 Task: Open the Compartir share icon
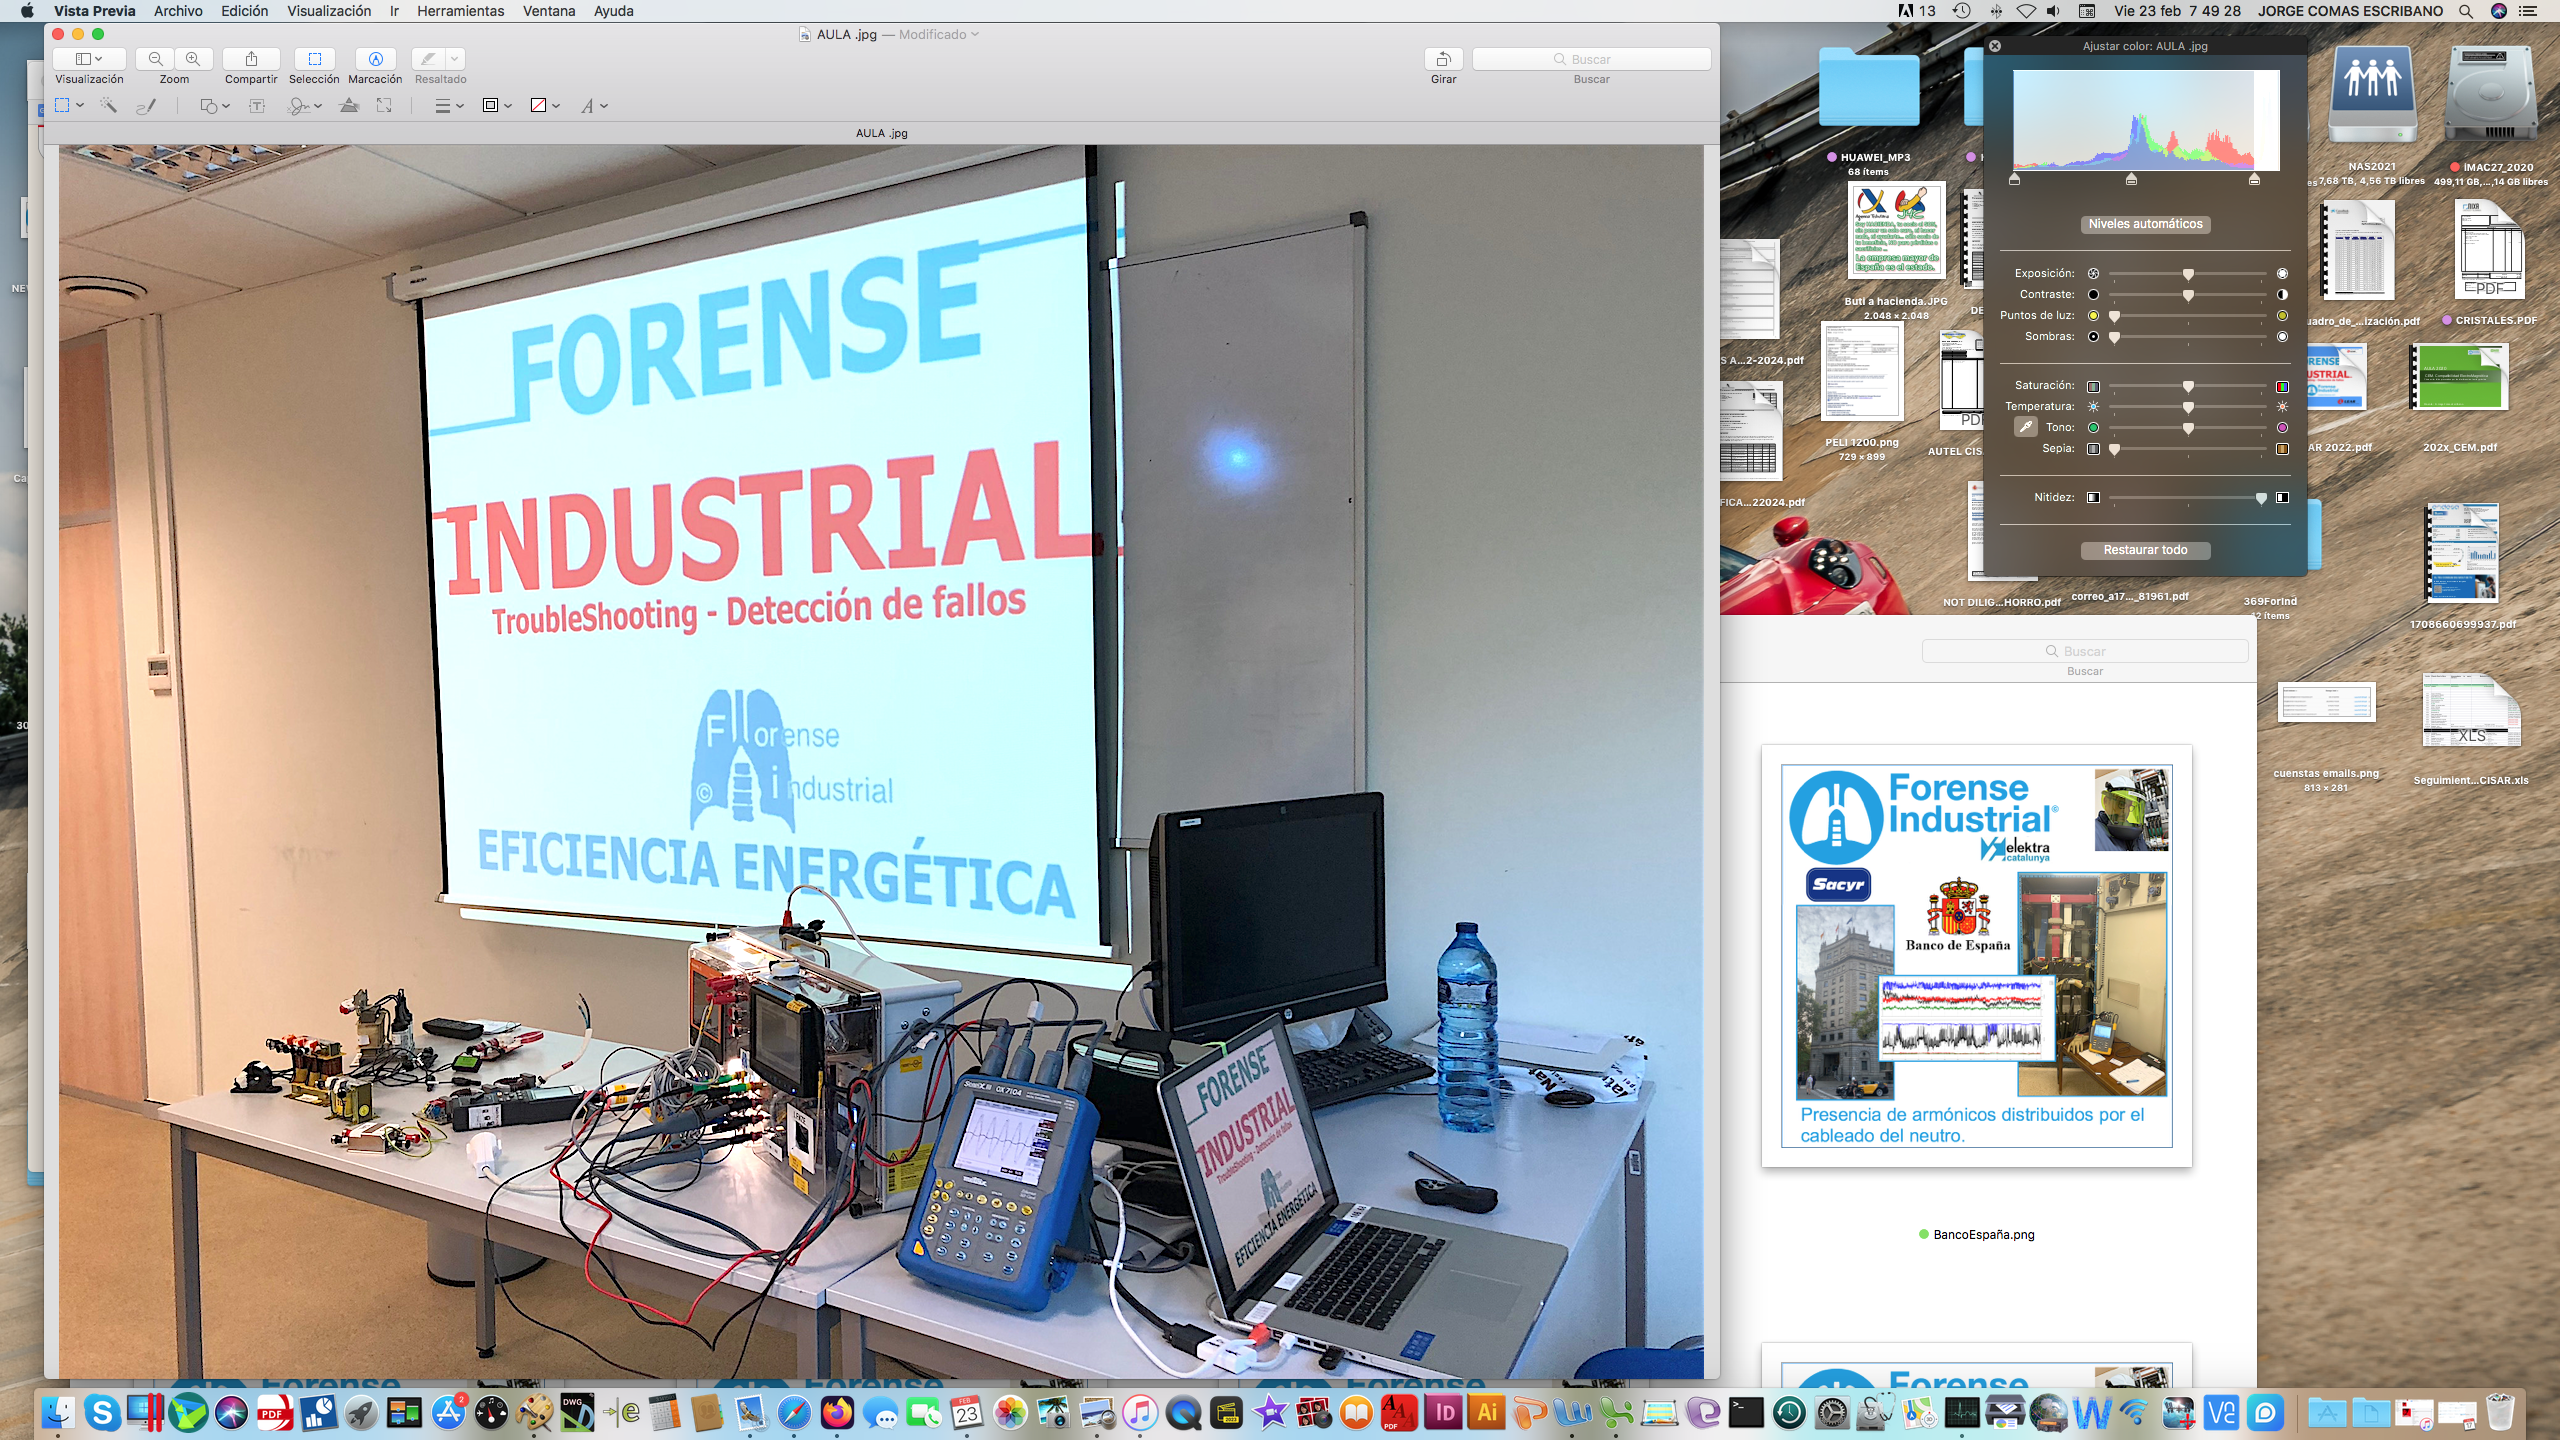point(251,59)
